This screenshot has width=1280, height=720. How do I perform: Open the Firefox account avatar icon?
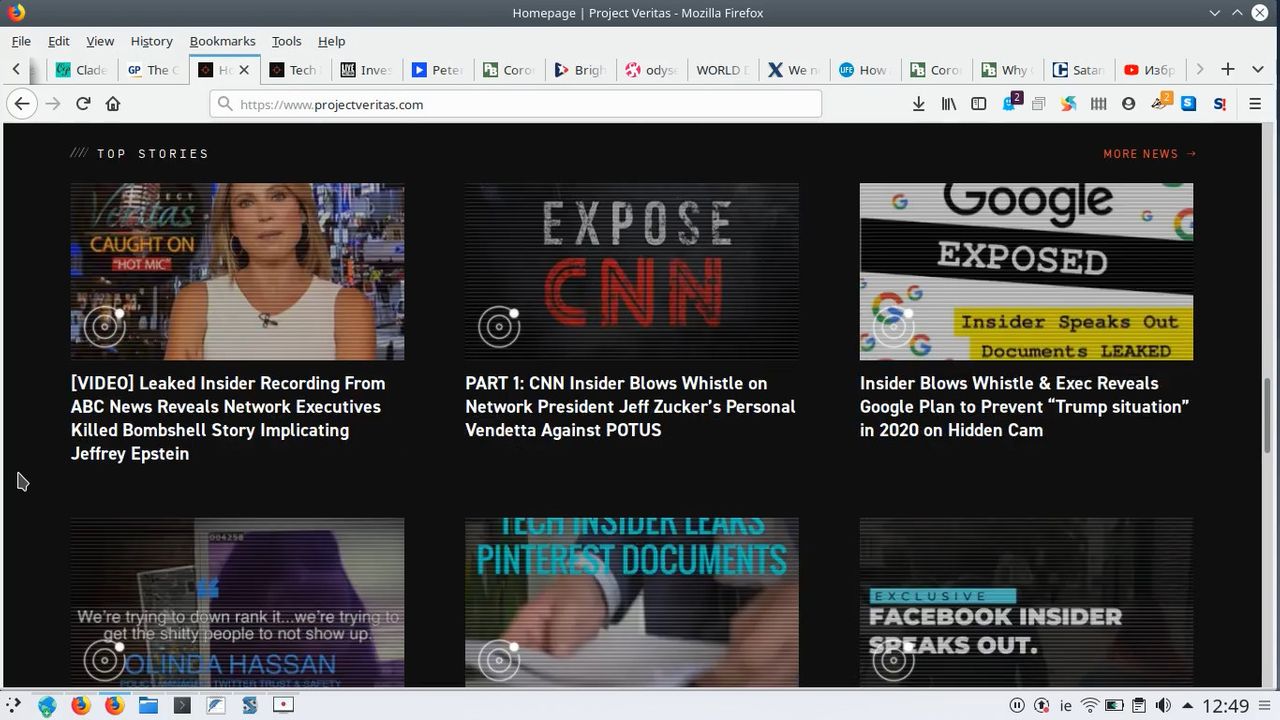click(x=1129, y=104)
